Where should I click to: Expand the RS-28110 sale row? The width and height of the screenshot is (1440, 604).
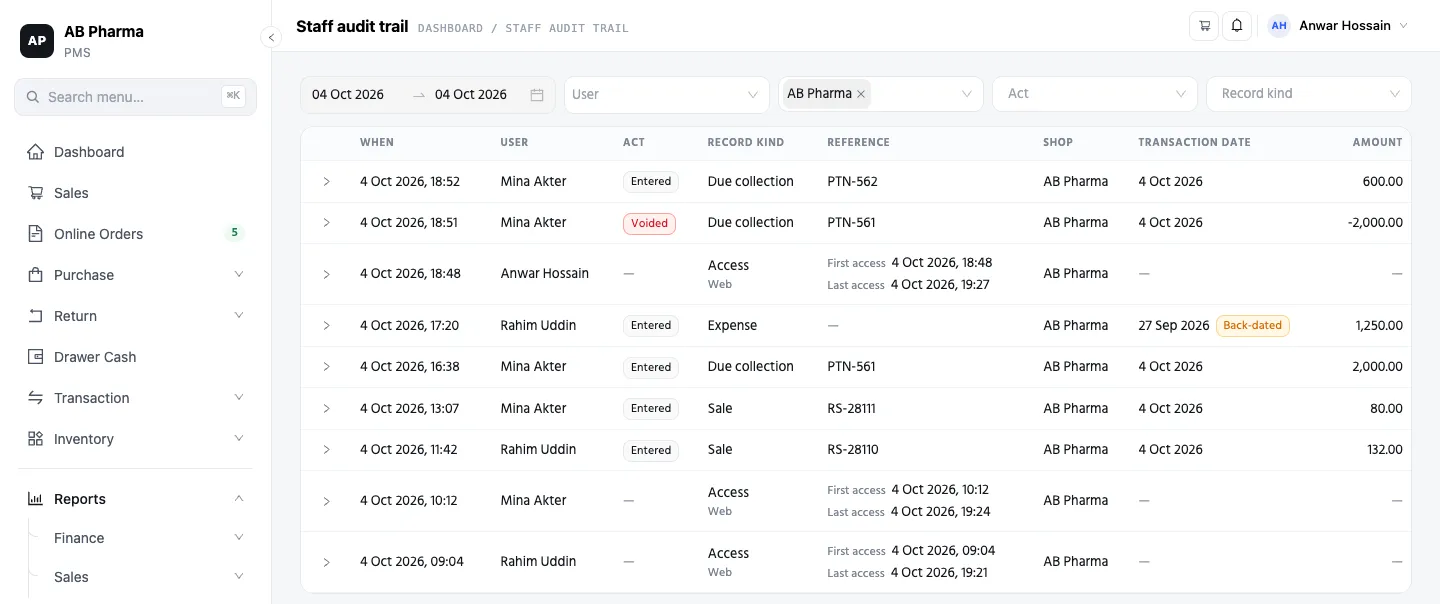click(x=326, y=450)
